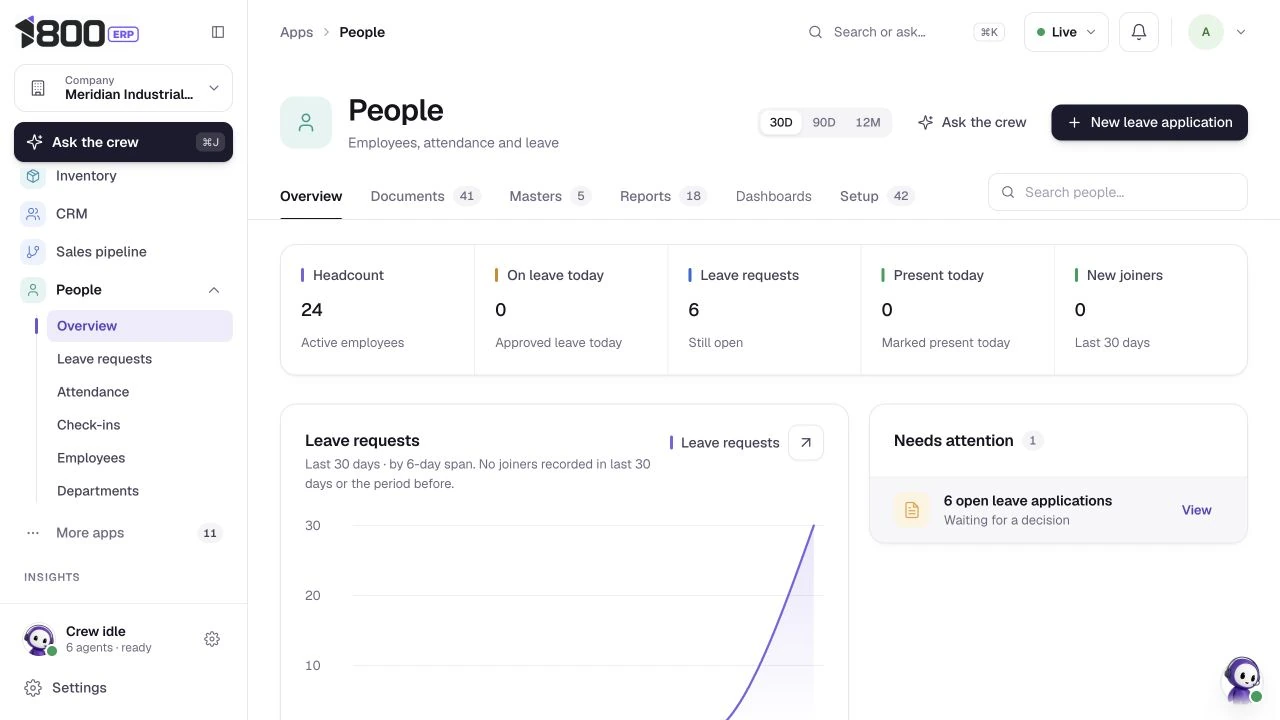Click the Crew idle mascot avatar
Screen dimensions: 1280x720
click(39, 639)
